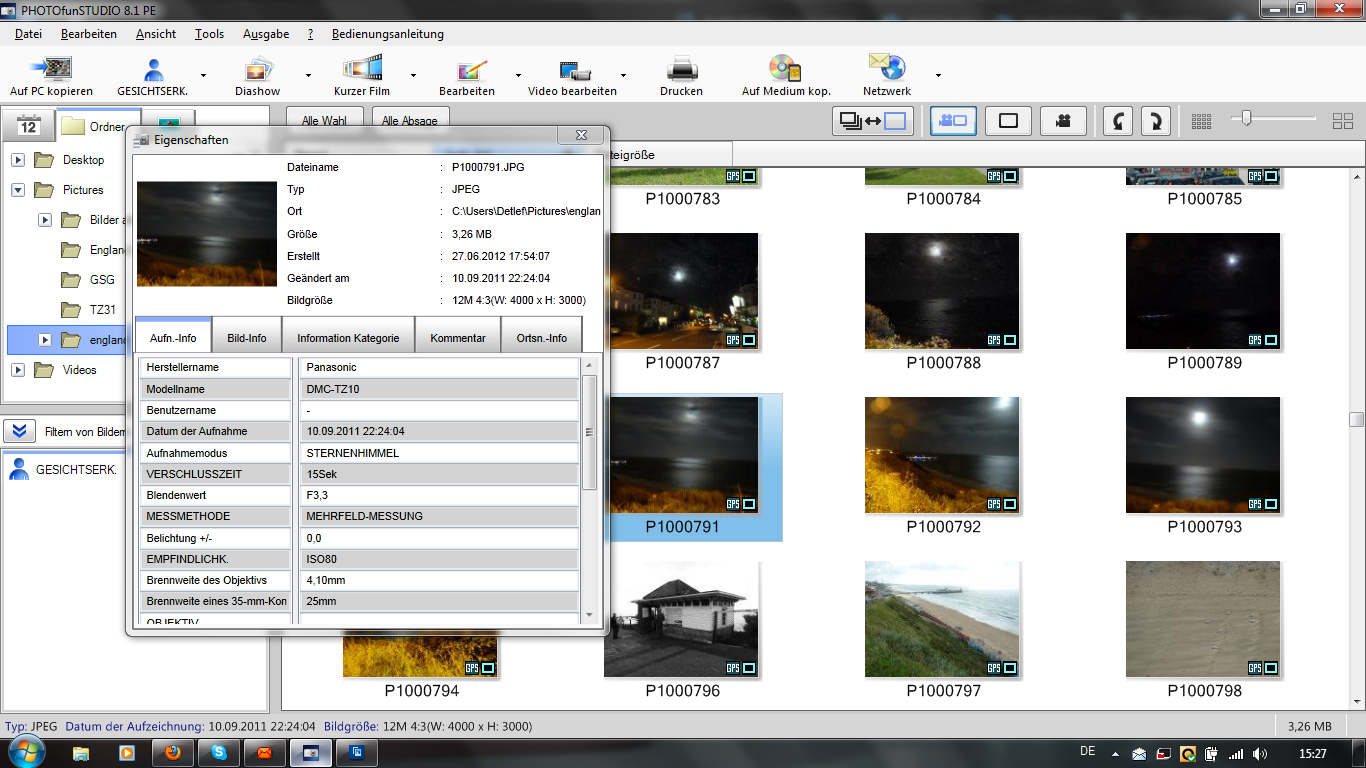Click the GPS badge on P1000788 thumbnail
The image size is (1366, 768).
pos(993,340)
